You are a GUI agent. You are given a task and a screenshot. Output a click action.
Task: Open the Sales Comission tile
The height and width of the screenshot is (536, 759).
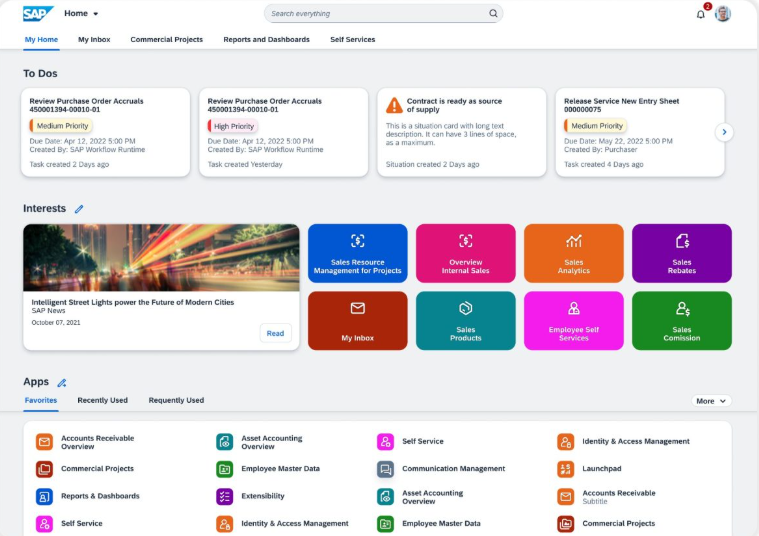[682, 321]
